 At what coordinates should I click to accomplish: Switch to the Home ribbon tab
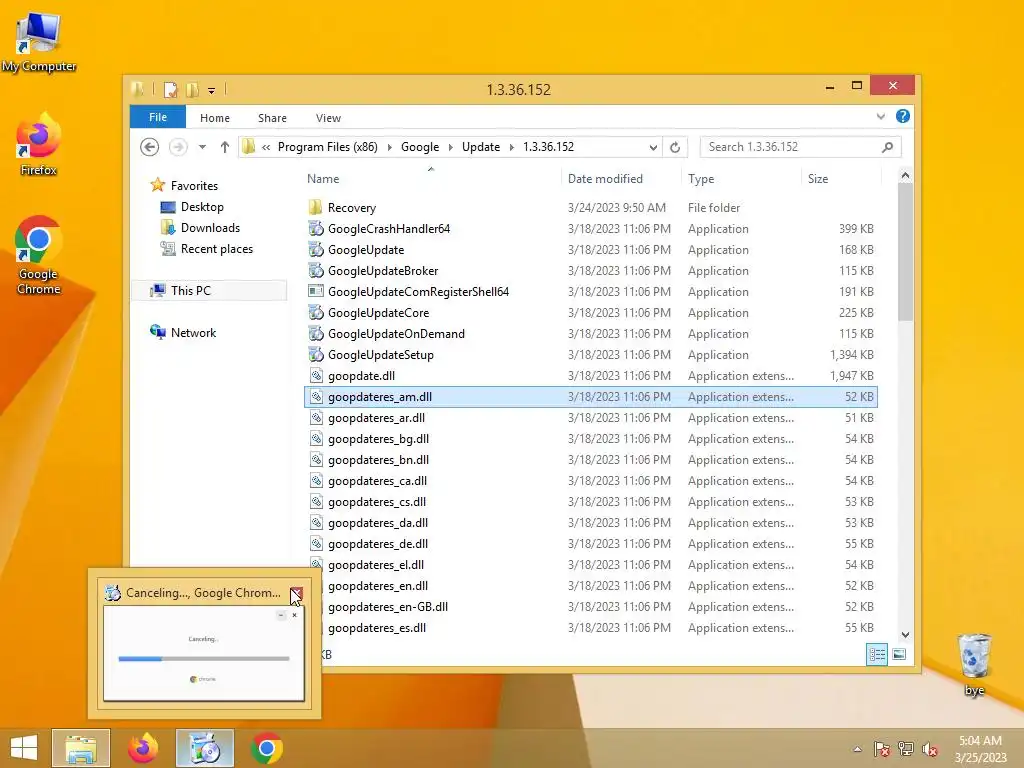click(215, 118)
